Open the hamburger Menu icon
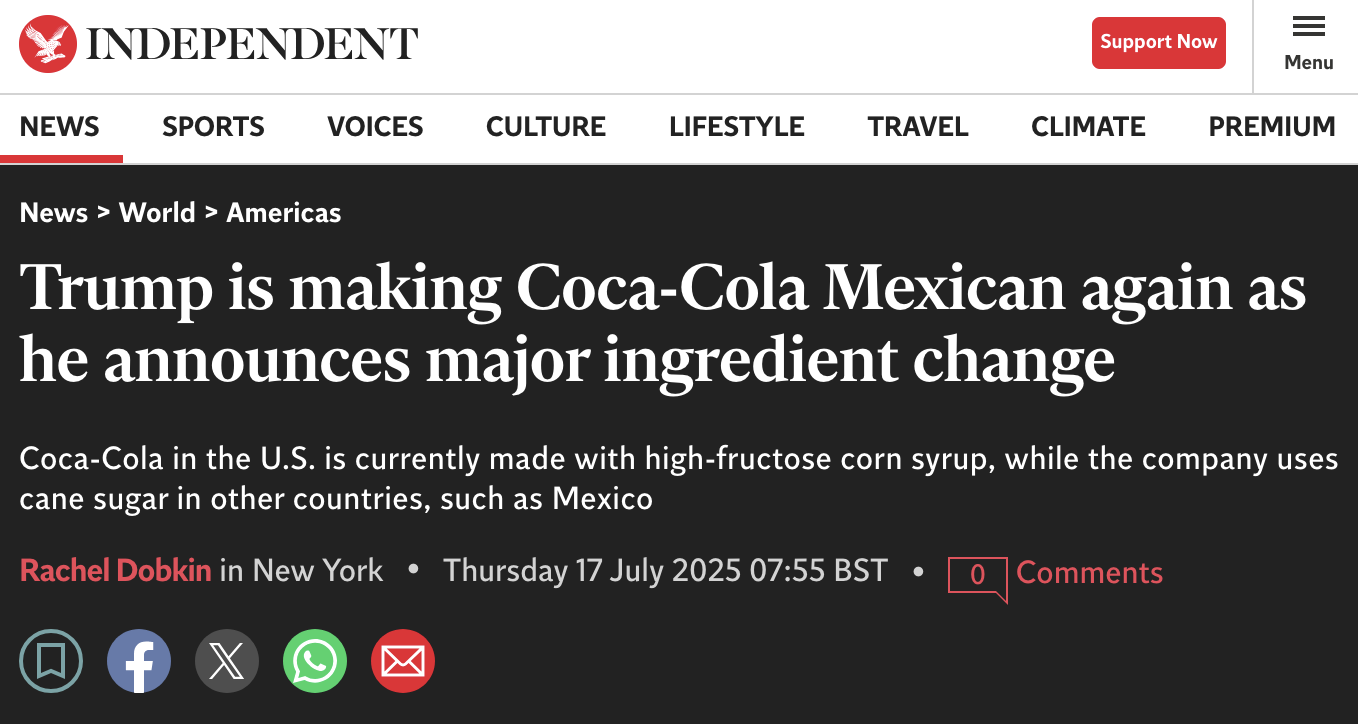Image resolution: width=1358 pixels, height=724 pixels. tap(1309, 27)
